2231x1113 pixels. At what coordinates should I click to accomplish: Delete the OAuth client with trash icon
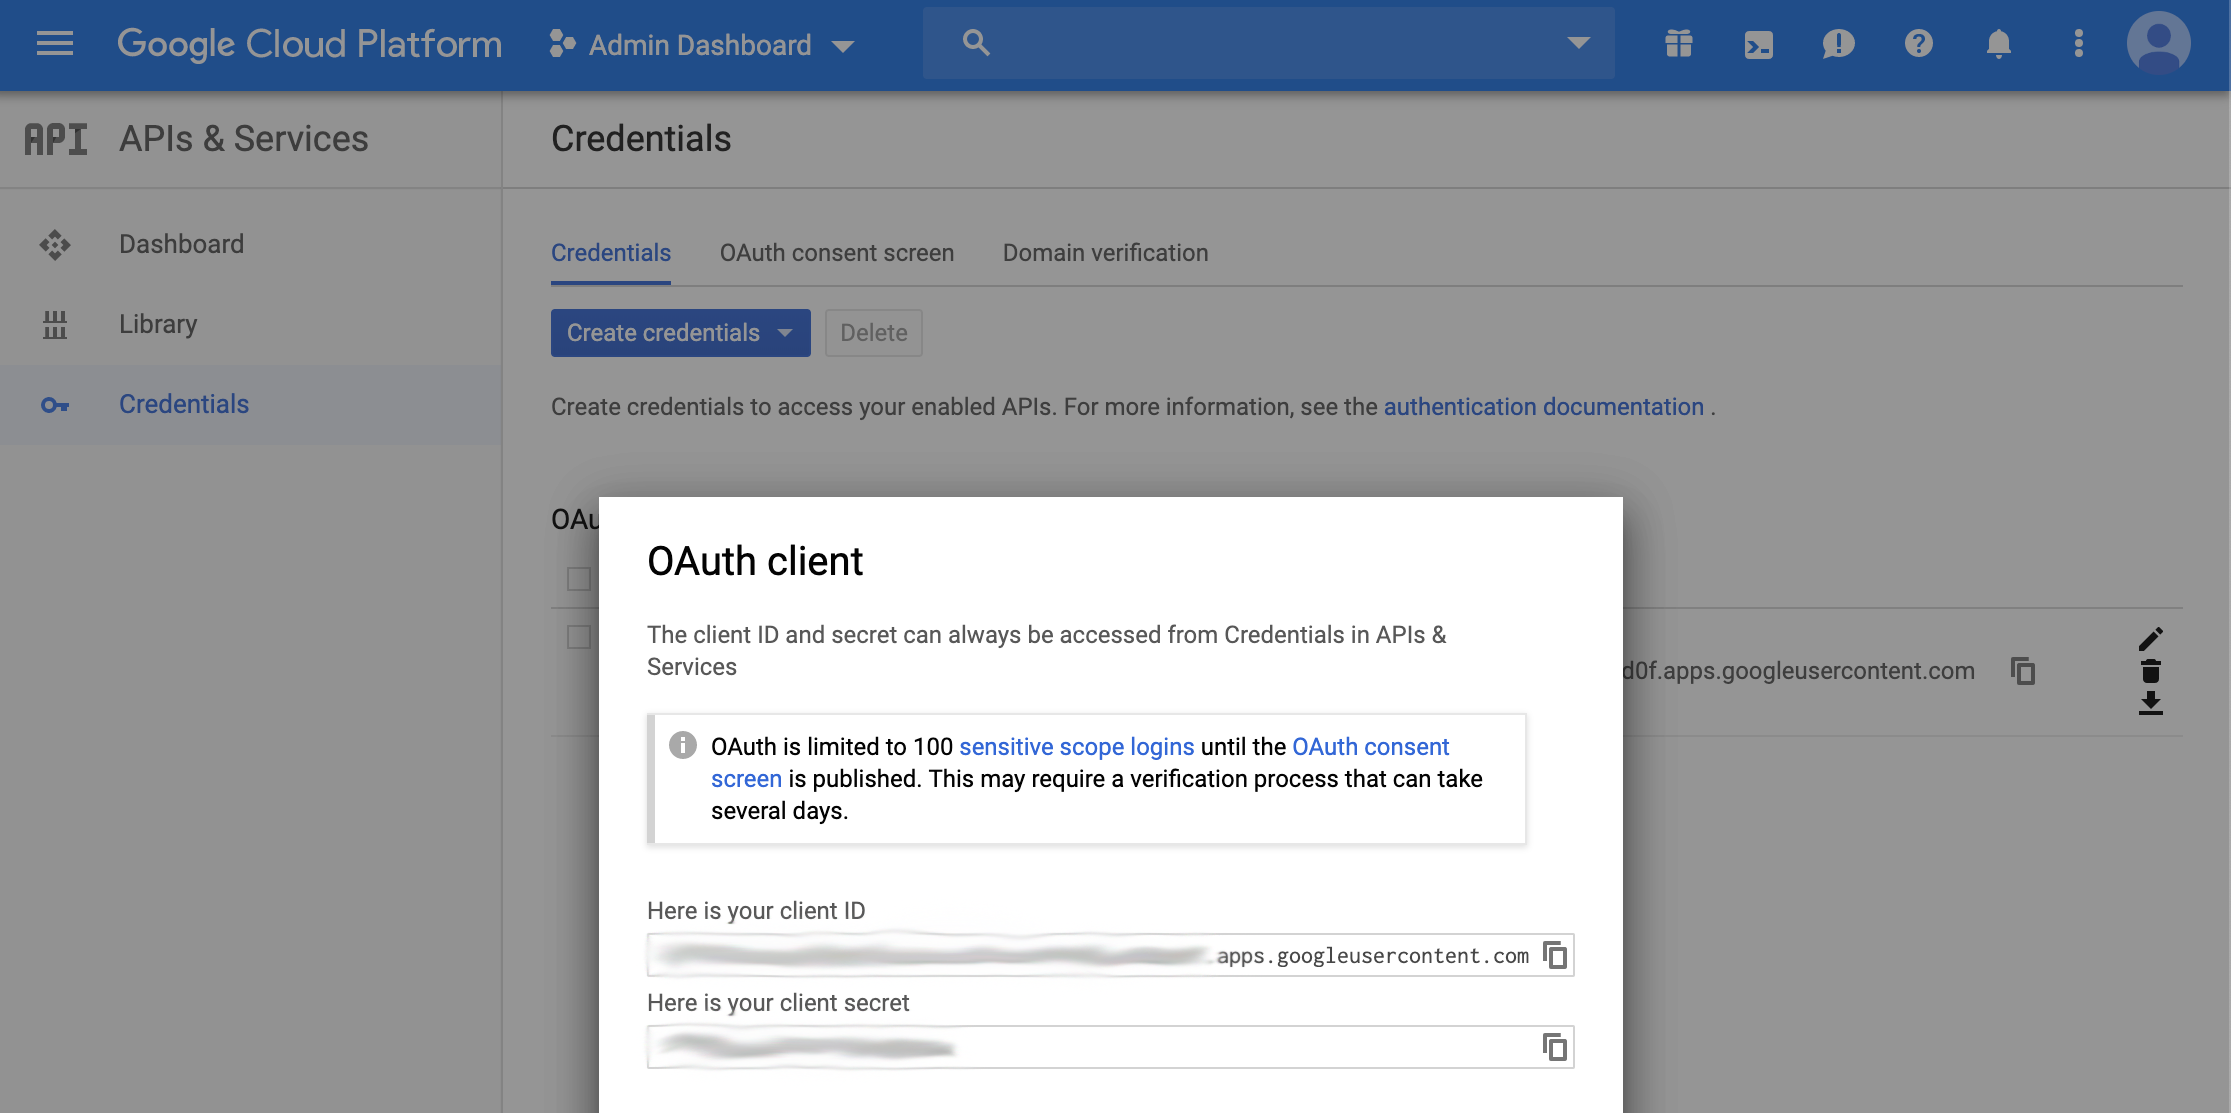pos(2150,671)
